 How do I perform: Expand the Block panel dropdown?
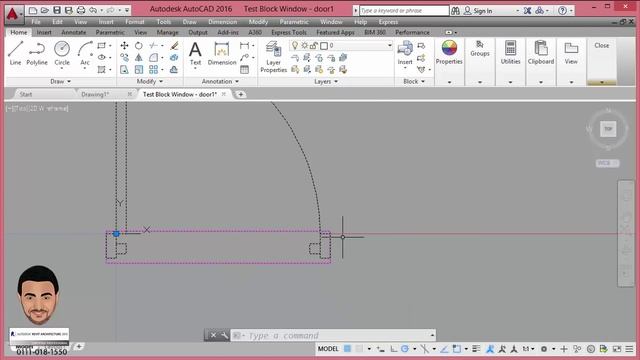click(x=414, y=82)
